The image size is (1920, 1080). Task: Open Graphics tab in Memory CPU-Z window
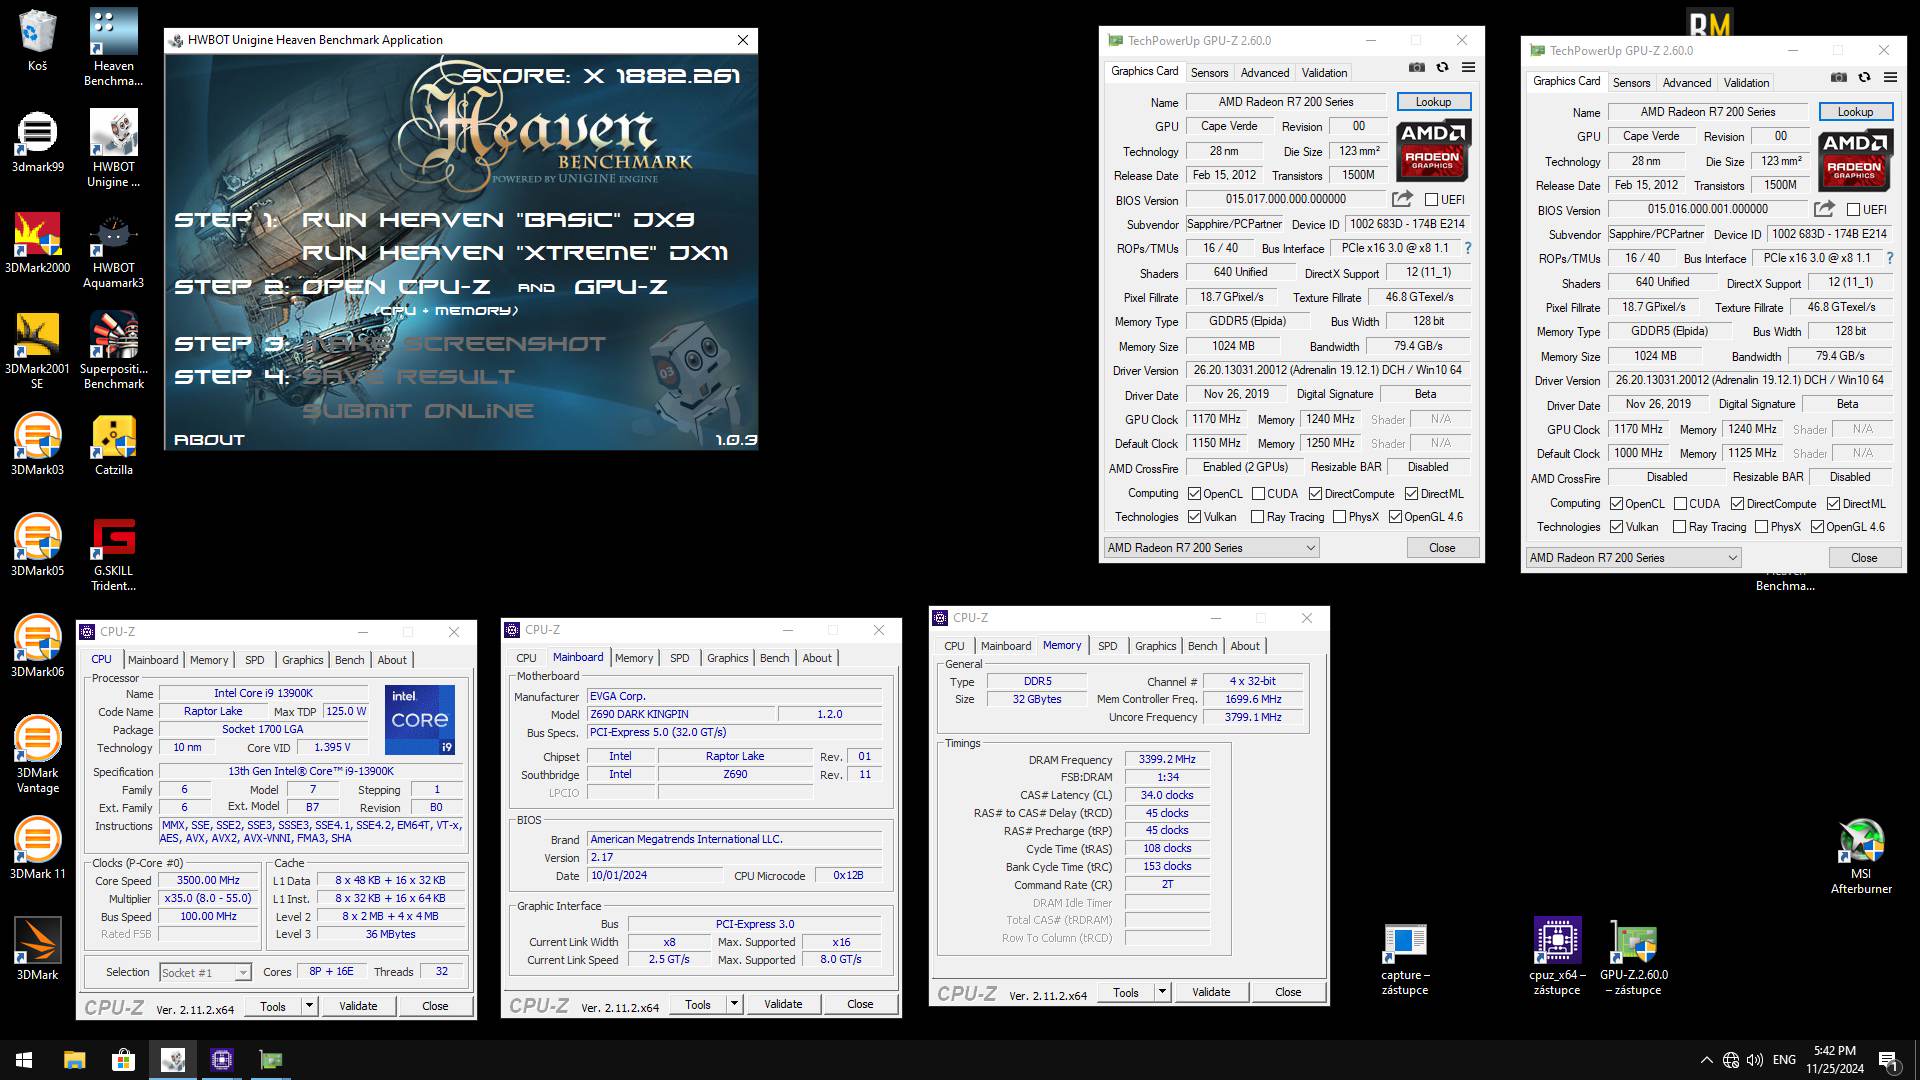1155,646
